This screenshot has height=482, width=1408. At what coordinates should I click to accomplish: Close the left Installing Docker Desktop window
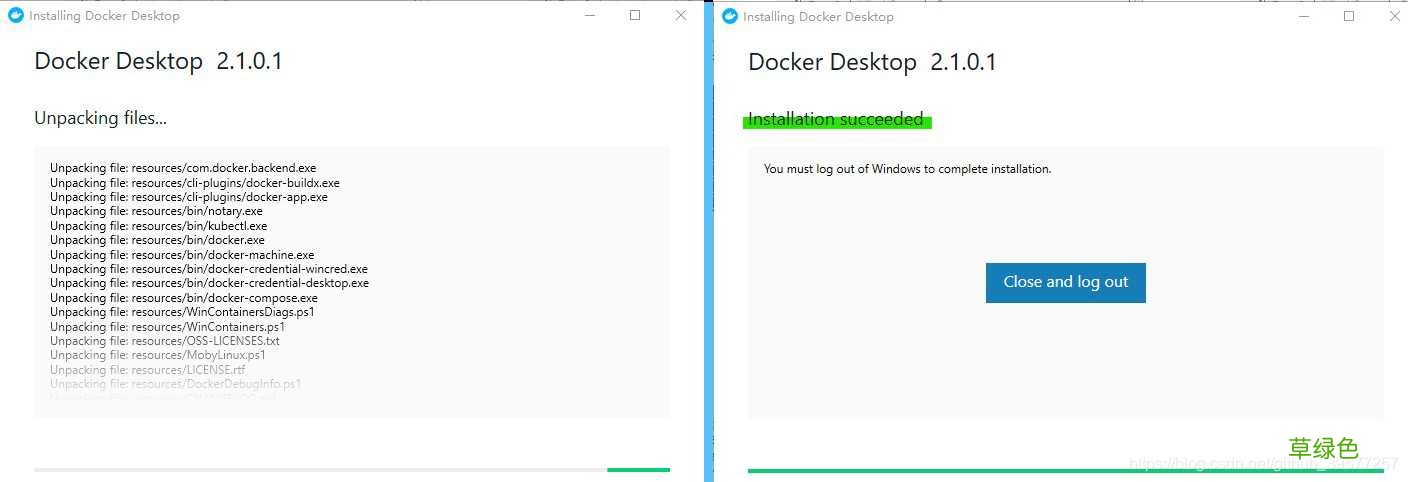[x=681, y=16]
